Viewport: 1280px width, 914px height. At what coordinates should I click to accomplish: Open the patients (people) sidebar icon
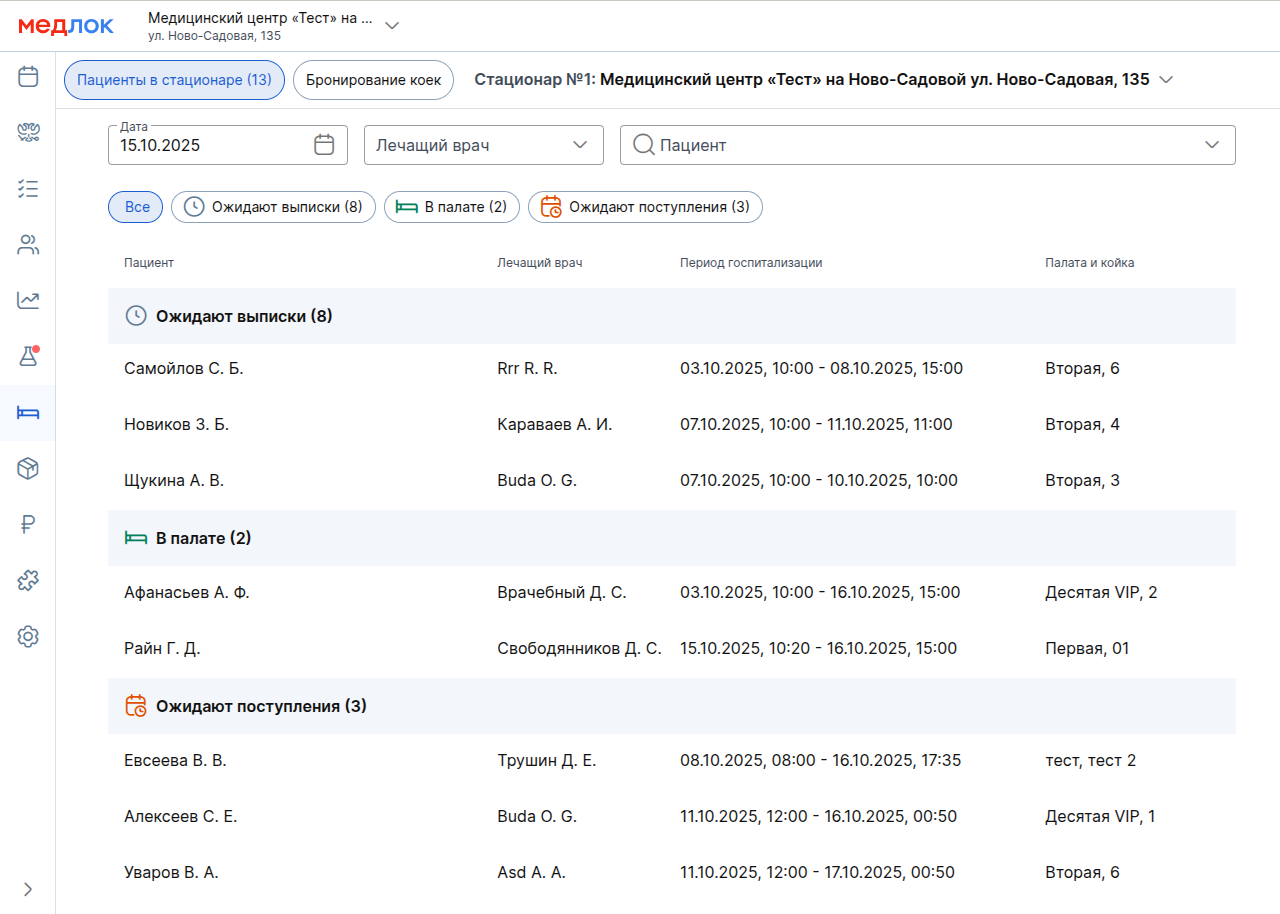[x=28, y=245]
